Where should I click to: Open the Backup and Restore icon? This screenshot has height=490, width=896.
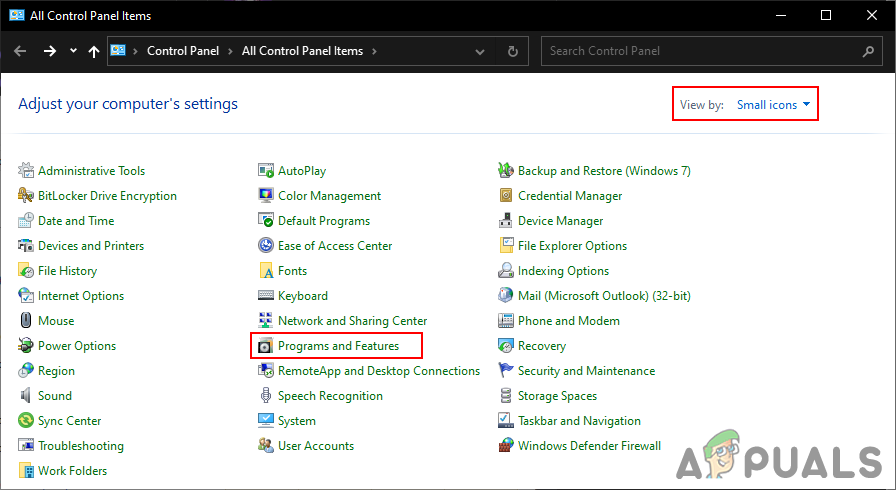[x=506, y=171]
